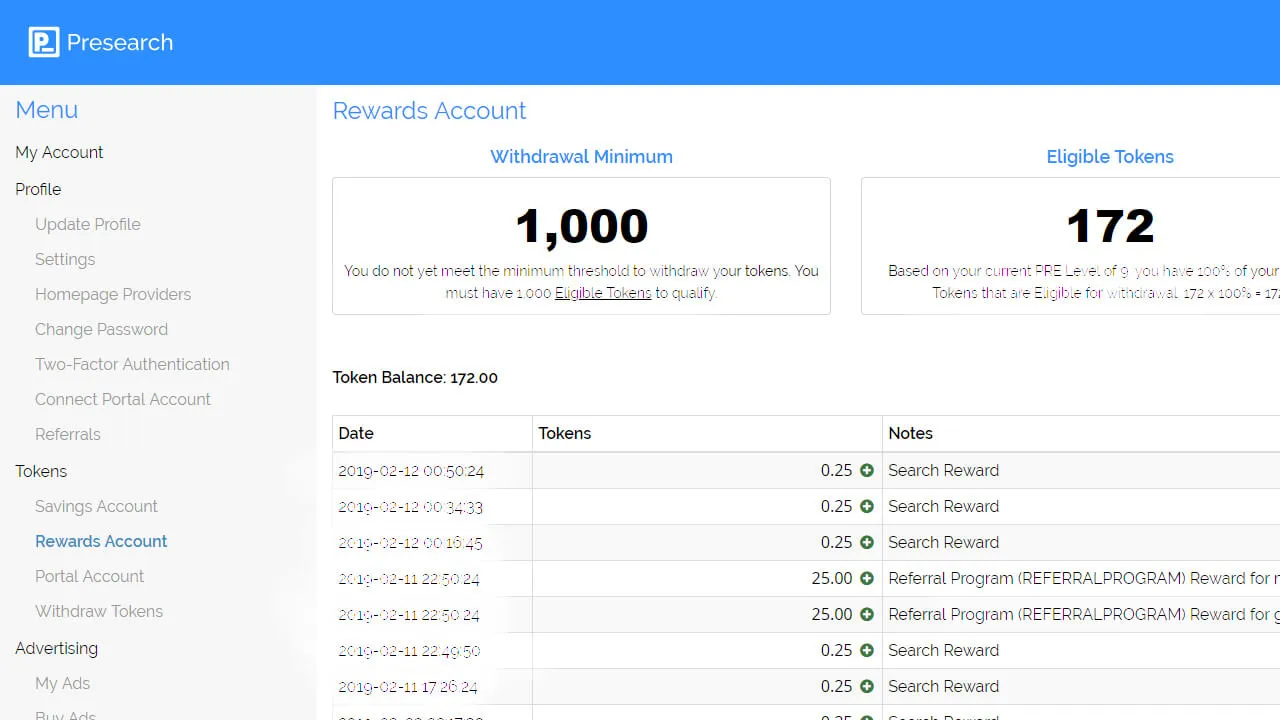Image resolution: width=1280 pixels, height=720 pixels.
Task: Open Connect Portal Account
Action: (x=123, y=399)
